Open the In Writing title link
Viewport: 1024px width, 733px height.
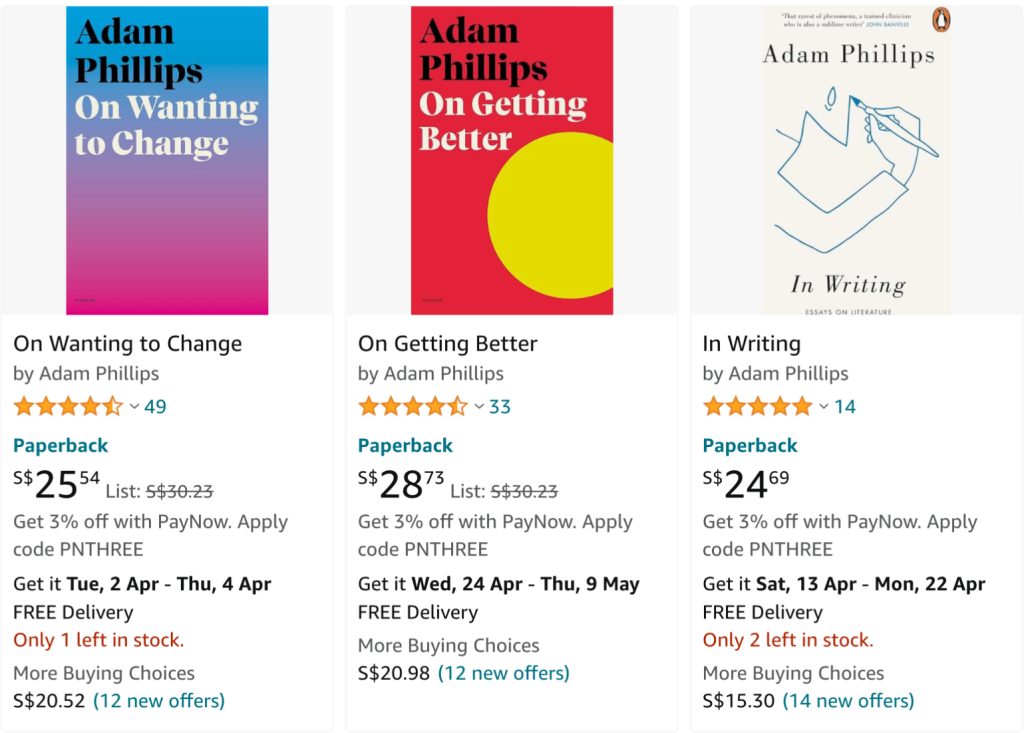(x=752, y=343)
